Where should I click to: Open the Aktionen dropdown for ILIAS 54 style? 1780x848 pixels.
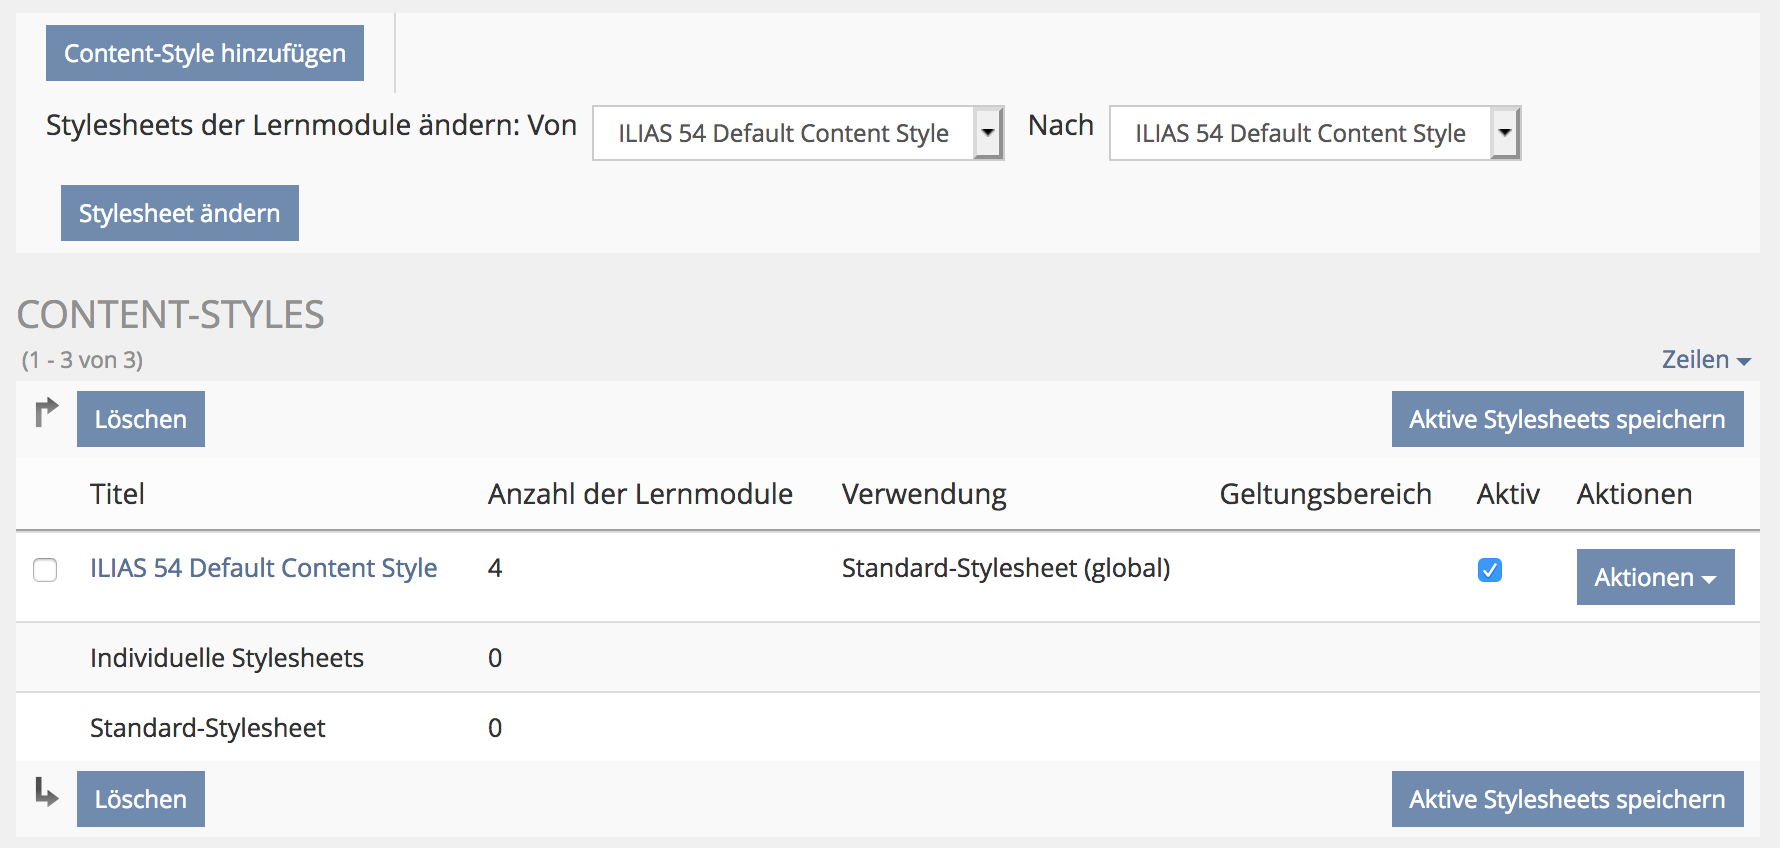click(x=1655, y=577)
